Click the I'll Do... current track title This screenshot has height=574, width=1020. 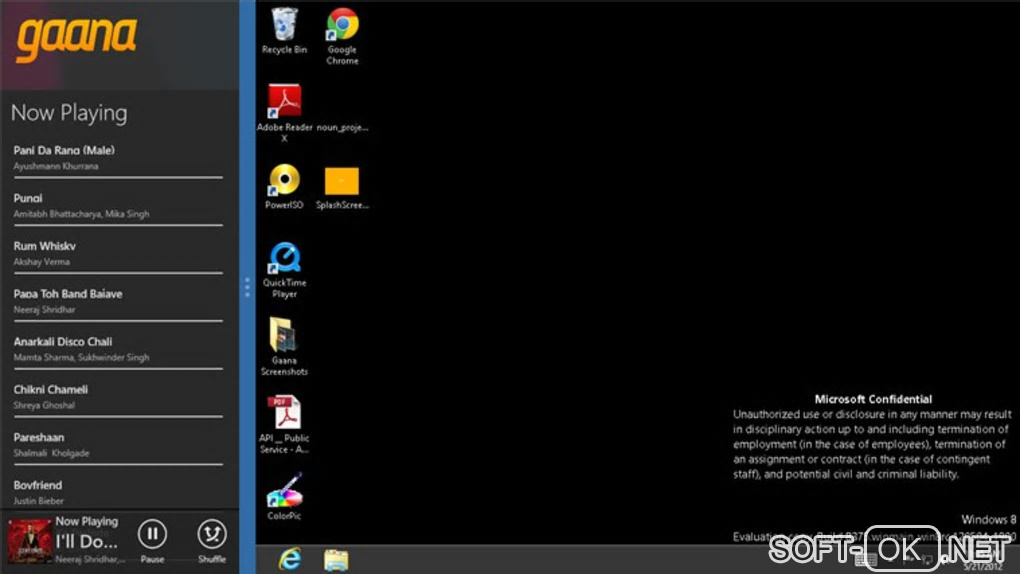point(87,541)
